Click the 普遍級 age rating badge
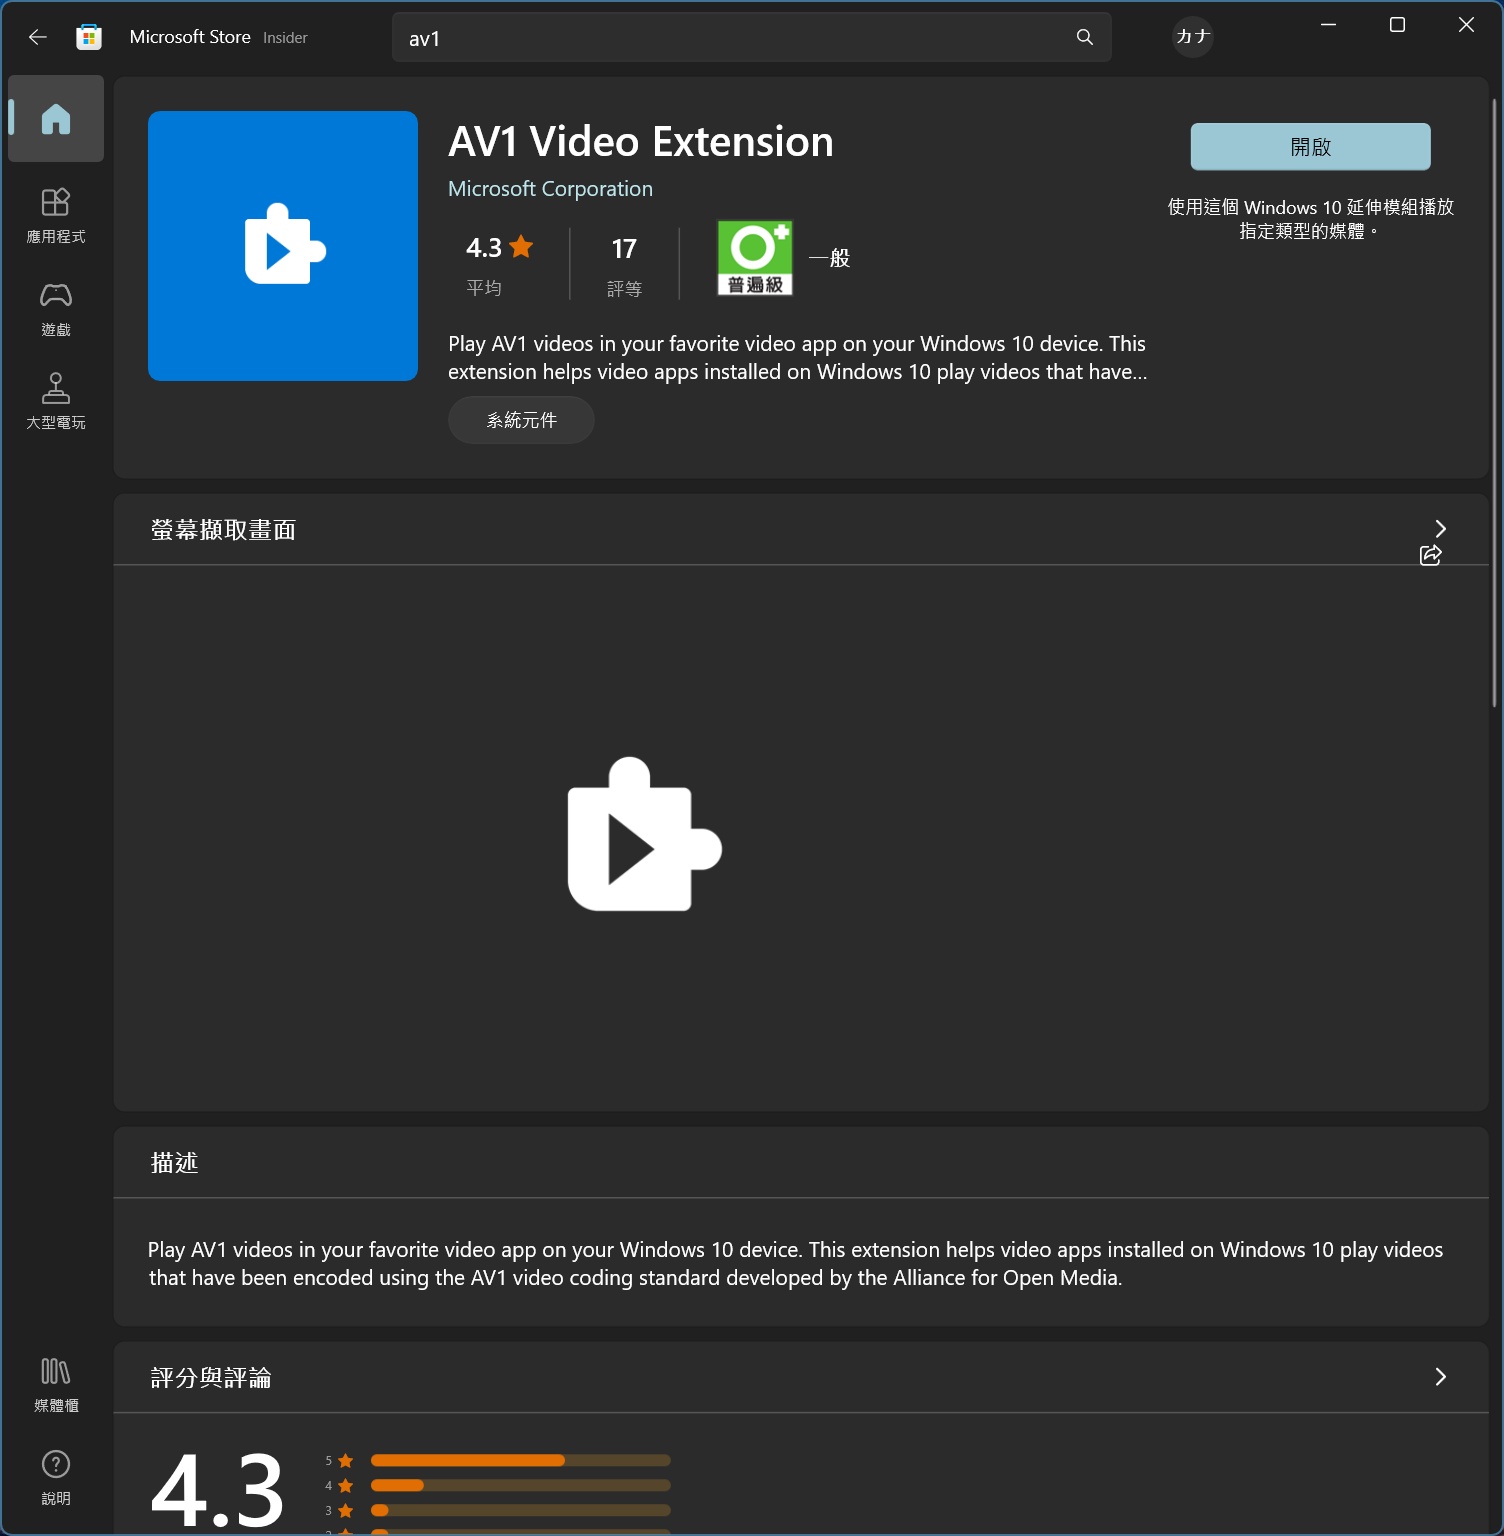The height and width of the screenshot is (1536, 1504). pyautogui.click(x=755, y=258)
